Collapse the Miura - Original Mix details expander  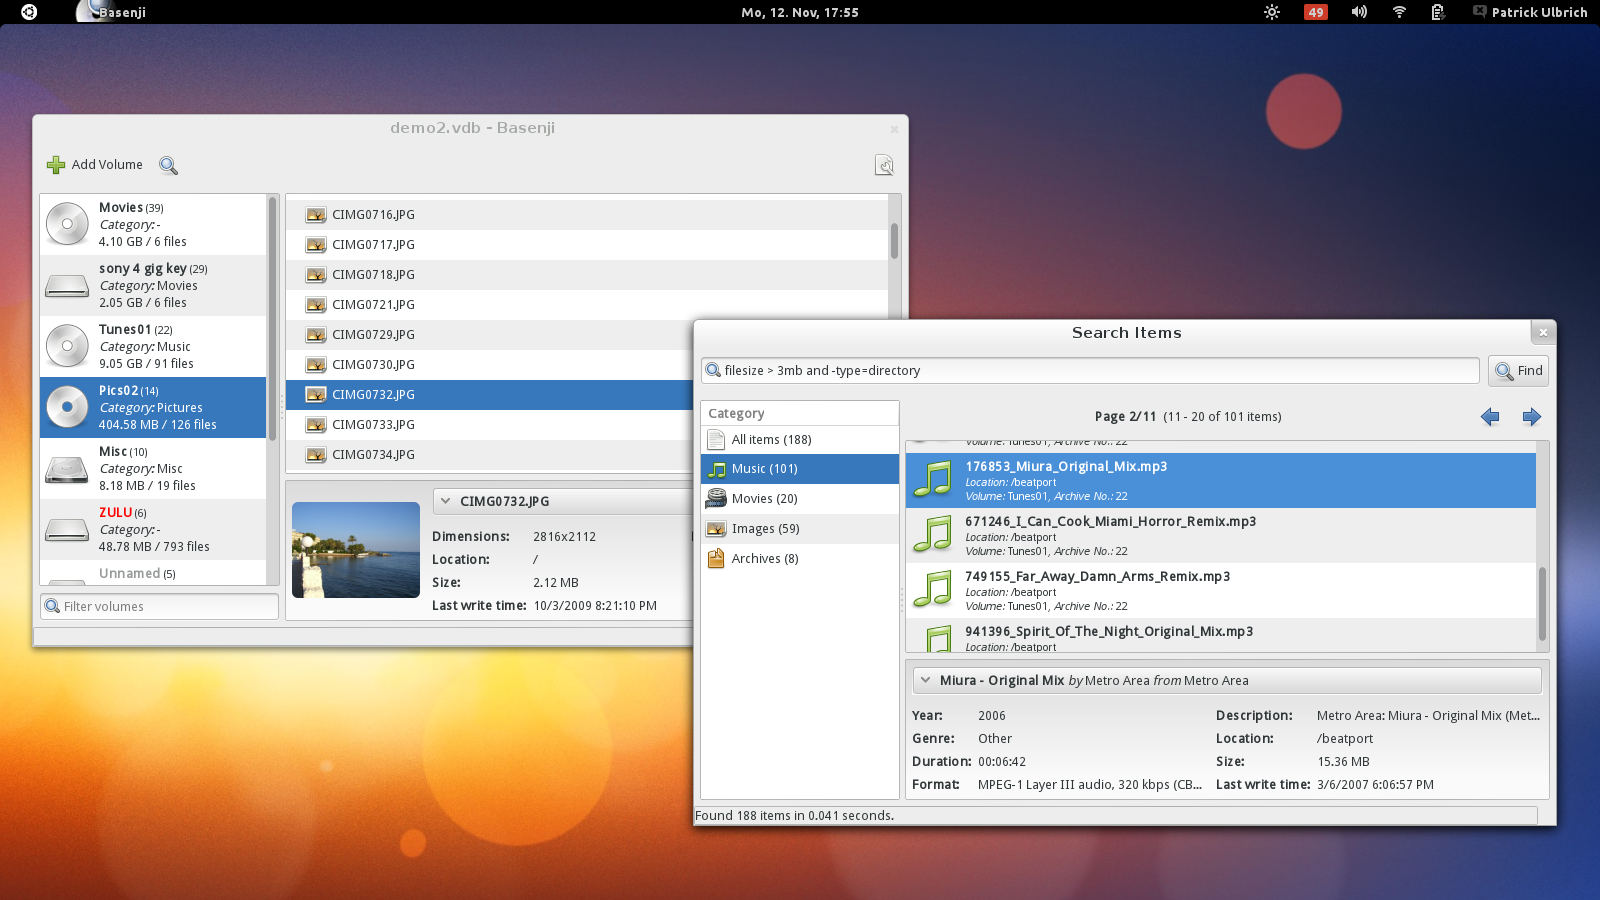pyautogui.click(x=925, y=680)
